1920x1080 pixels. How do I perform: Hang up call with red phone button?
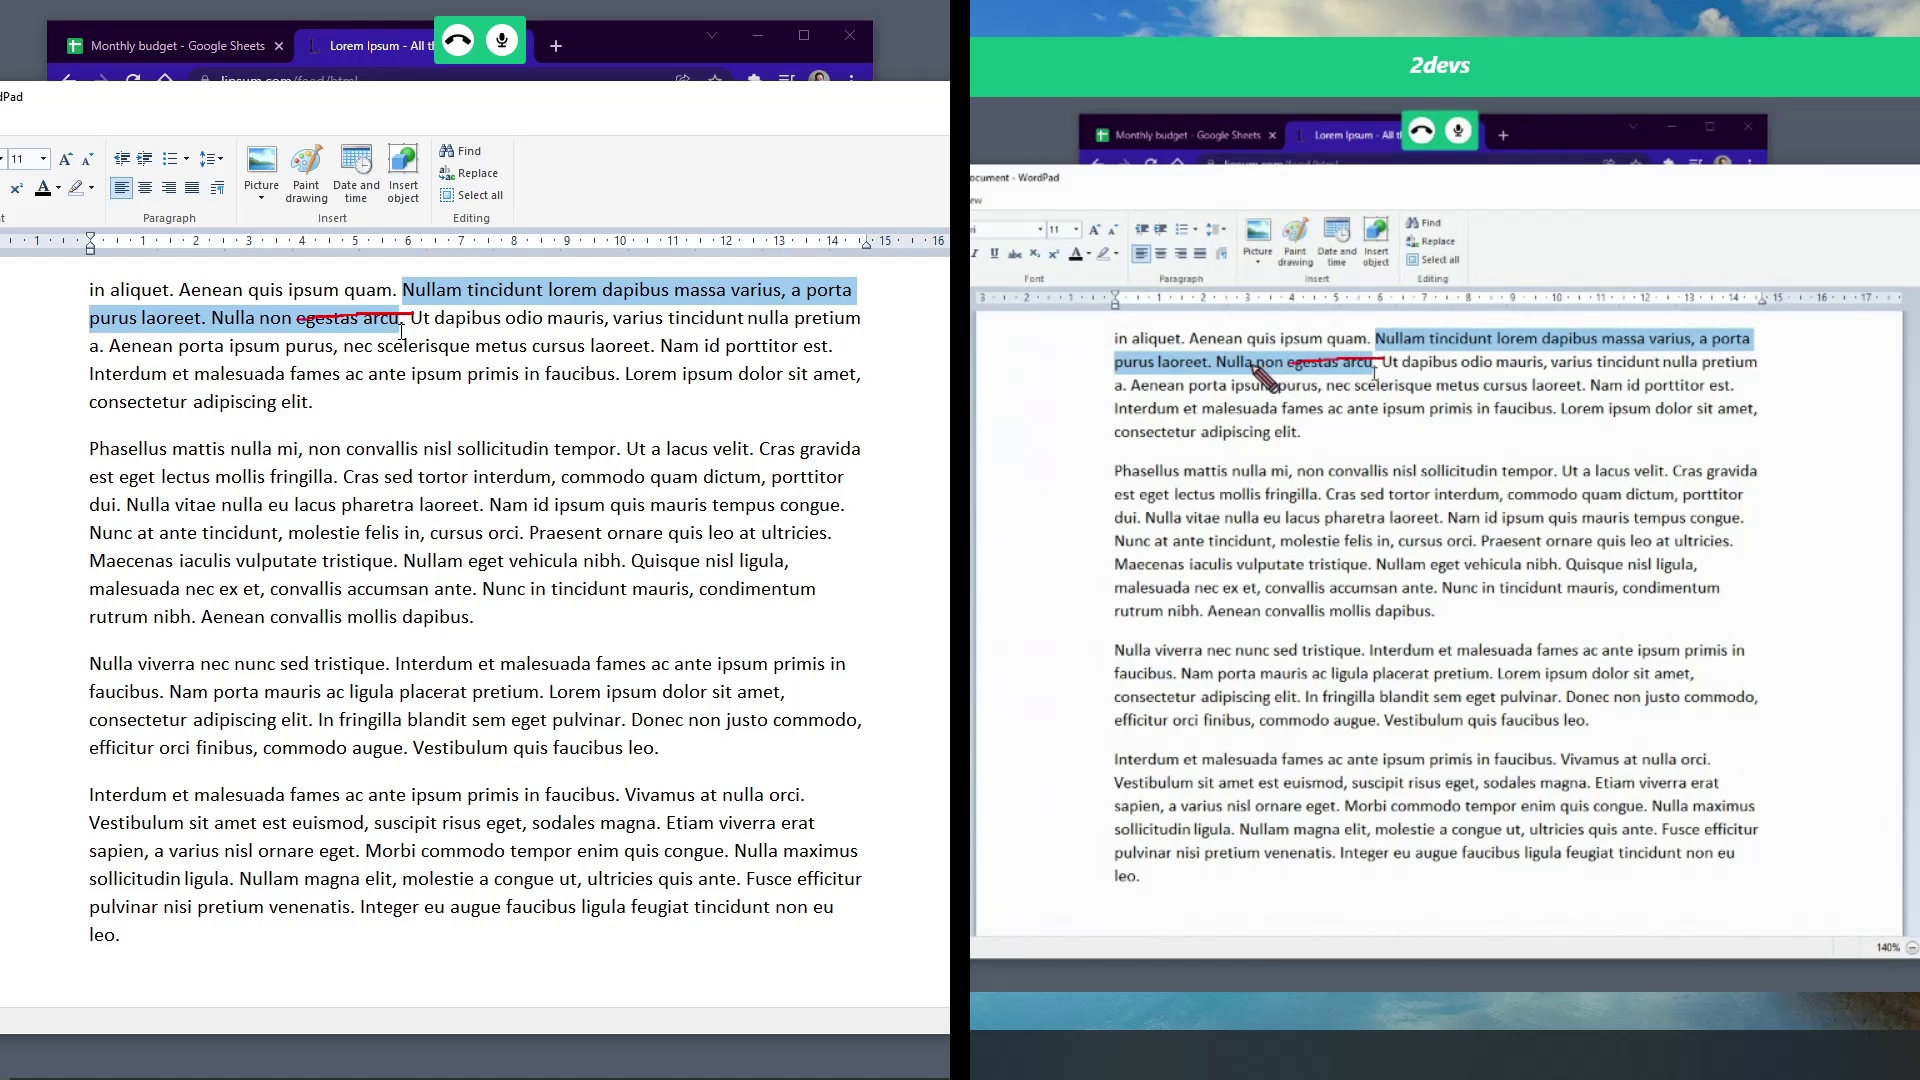[458, 41]
